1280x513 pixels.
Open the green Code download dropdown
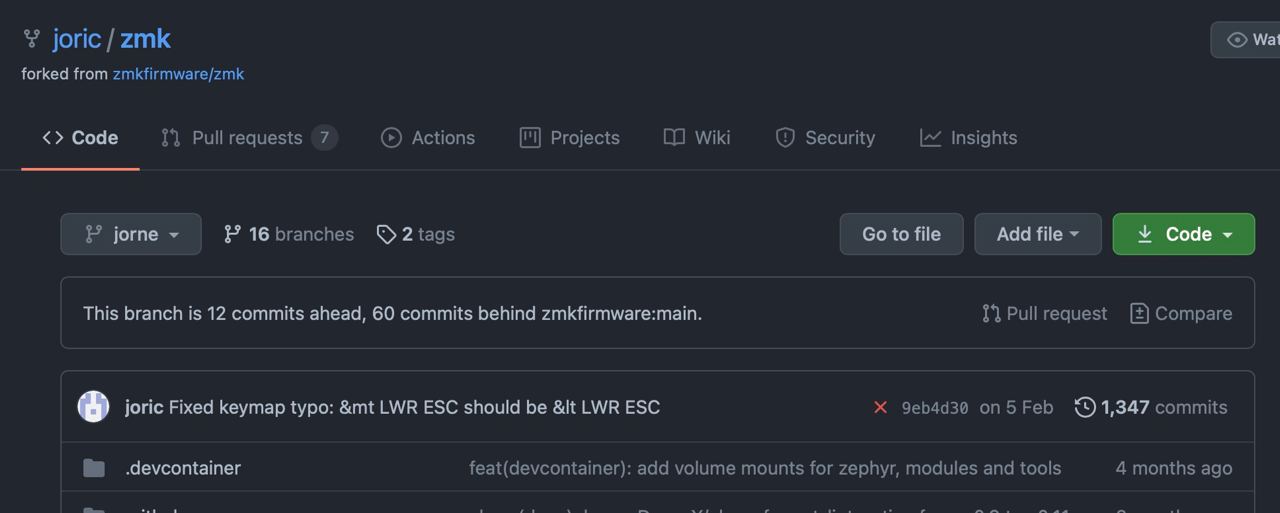coord(1184,234)
